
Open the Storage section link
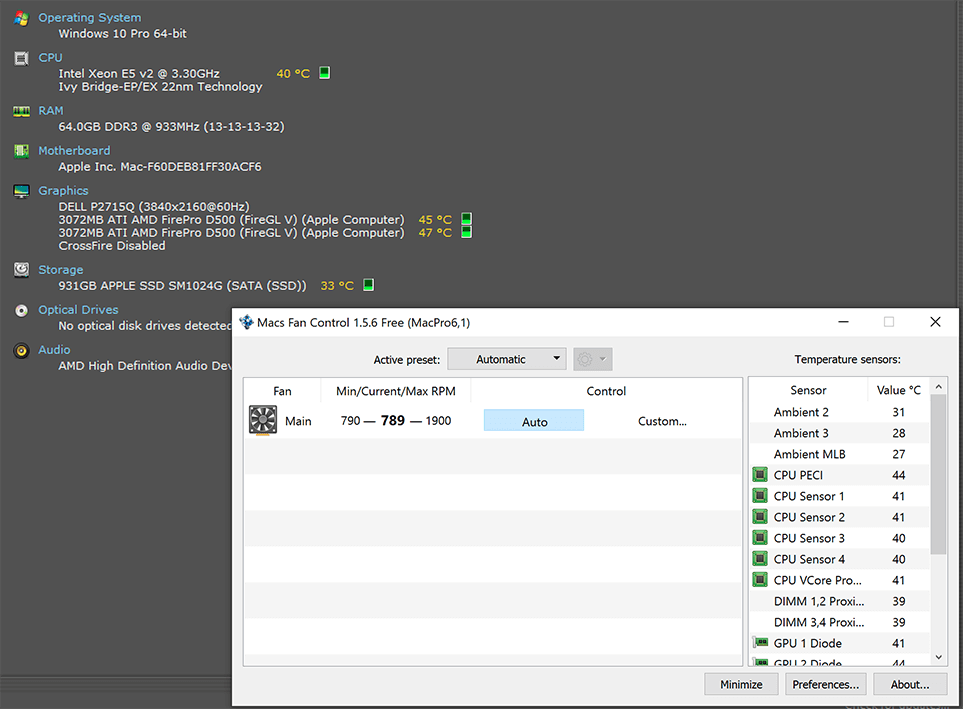61,270
